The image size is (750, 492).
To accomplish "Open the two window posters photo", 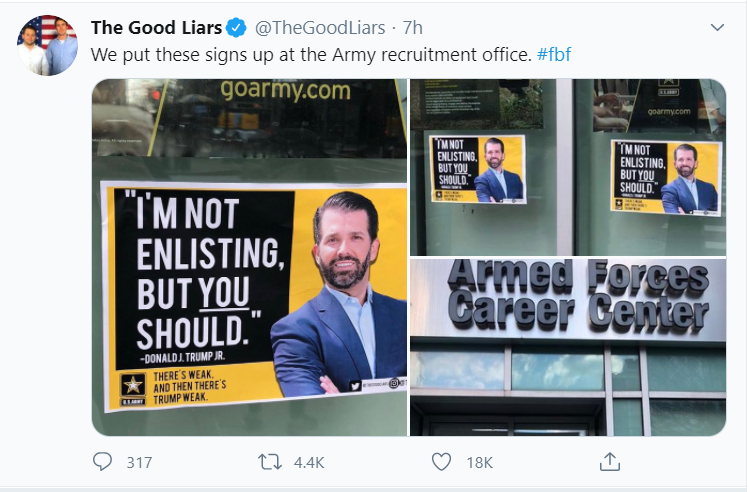I will tap(568, 167).
